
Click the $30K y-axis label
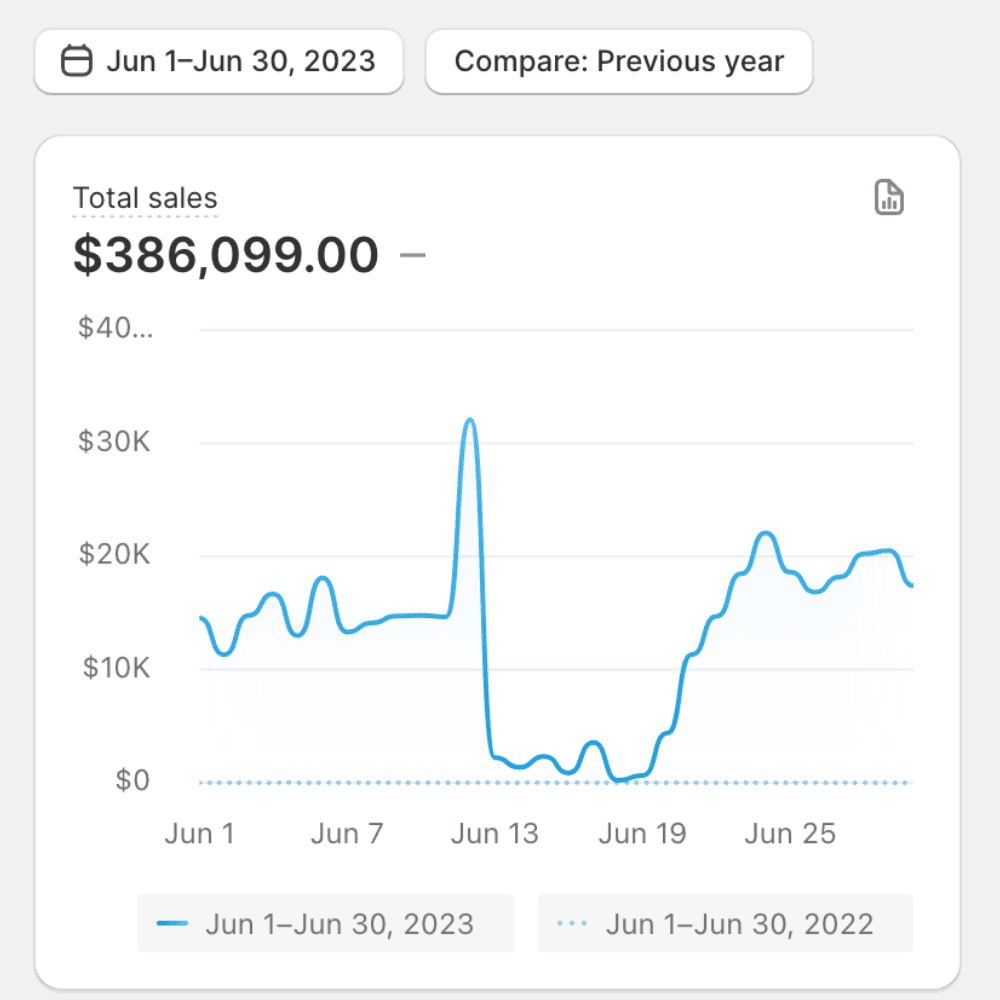click(114, 442)
